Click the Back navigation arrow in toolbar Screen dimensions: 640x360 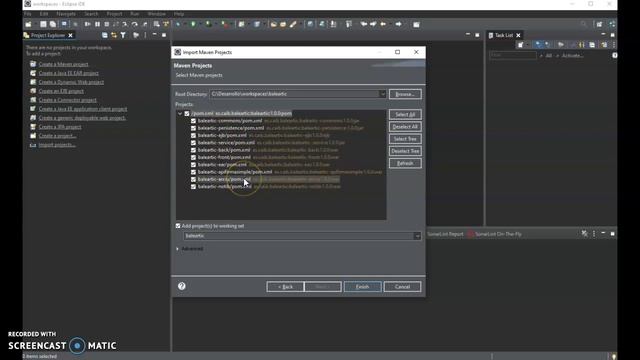[x=383, y=24]
